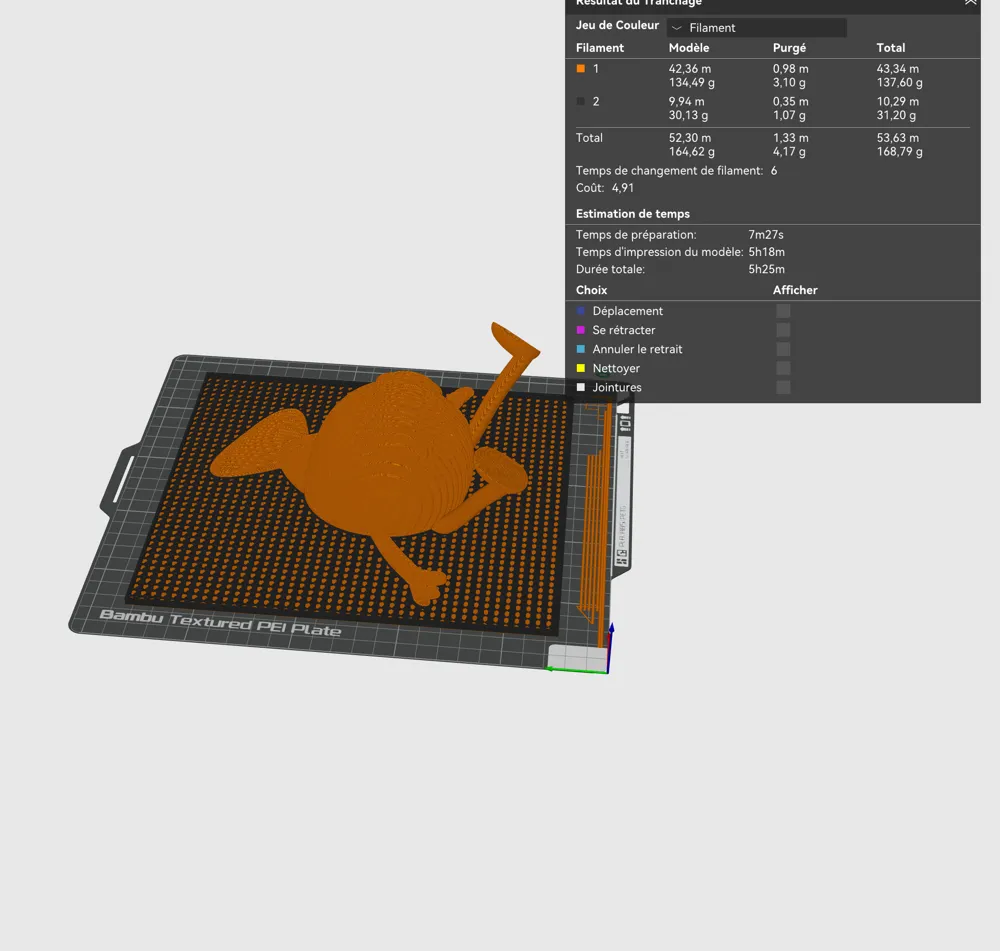The image size is (1000, 951).
Task: Click the Bambu Textured PEI Plate label
Action: coord(220,622)
